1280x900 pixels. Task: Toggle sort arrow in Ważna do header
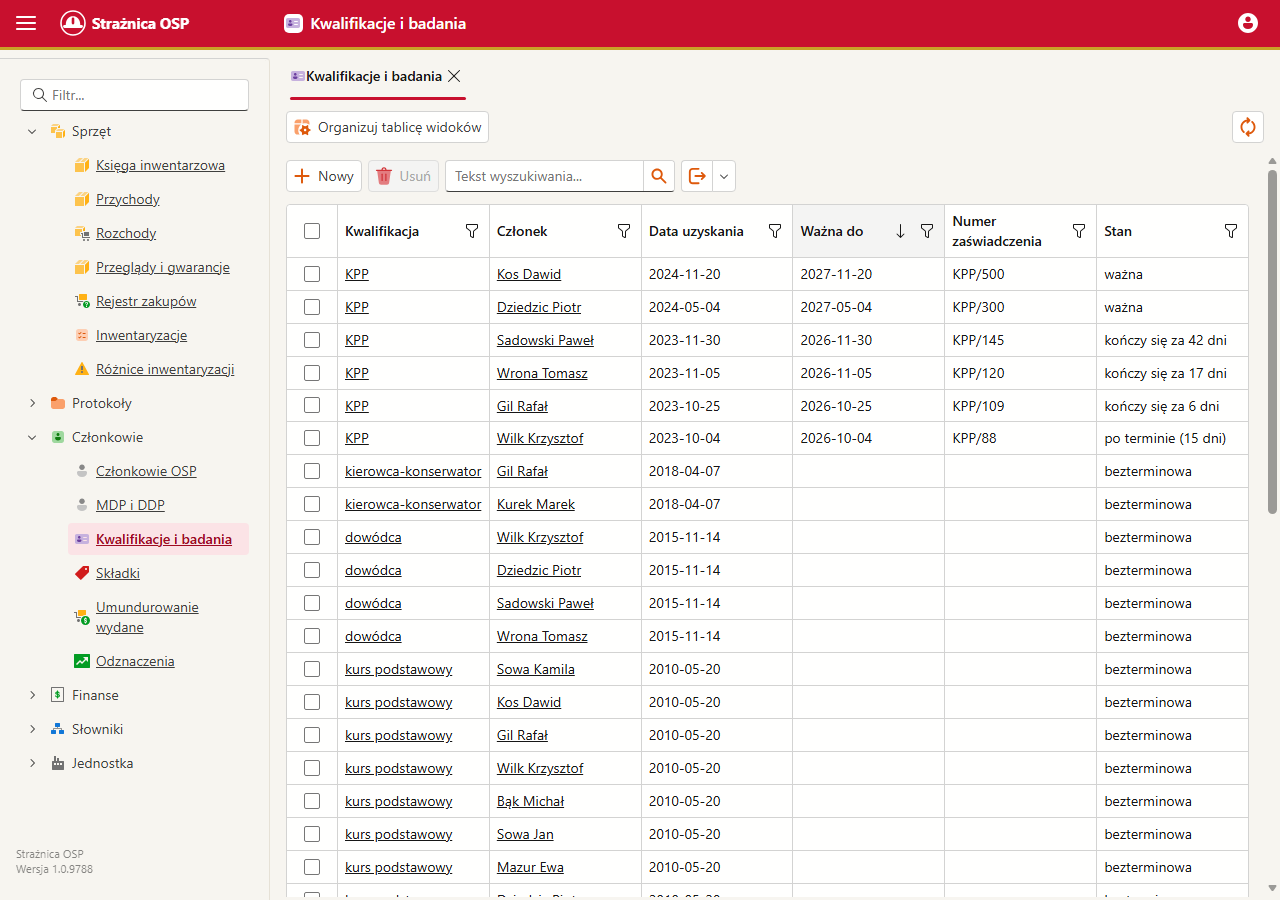(900, 231)
